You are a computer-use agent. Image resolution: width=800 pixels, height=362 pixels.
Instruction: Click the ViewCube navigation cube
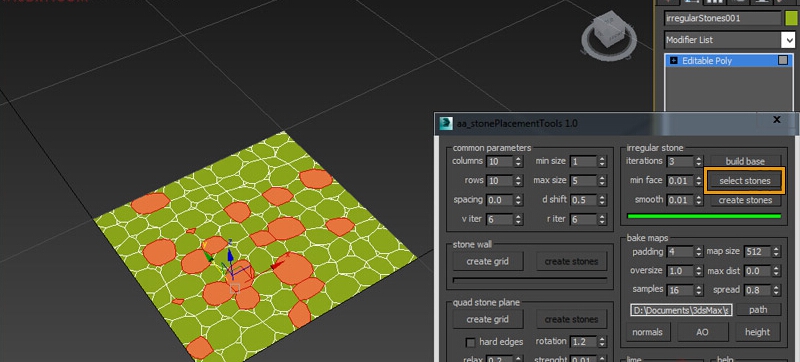[x=609, y=33]
